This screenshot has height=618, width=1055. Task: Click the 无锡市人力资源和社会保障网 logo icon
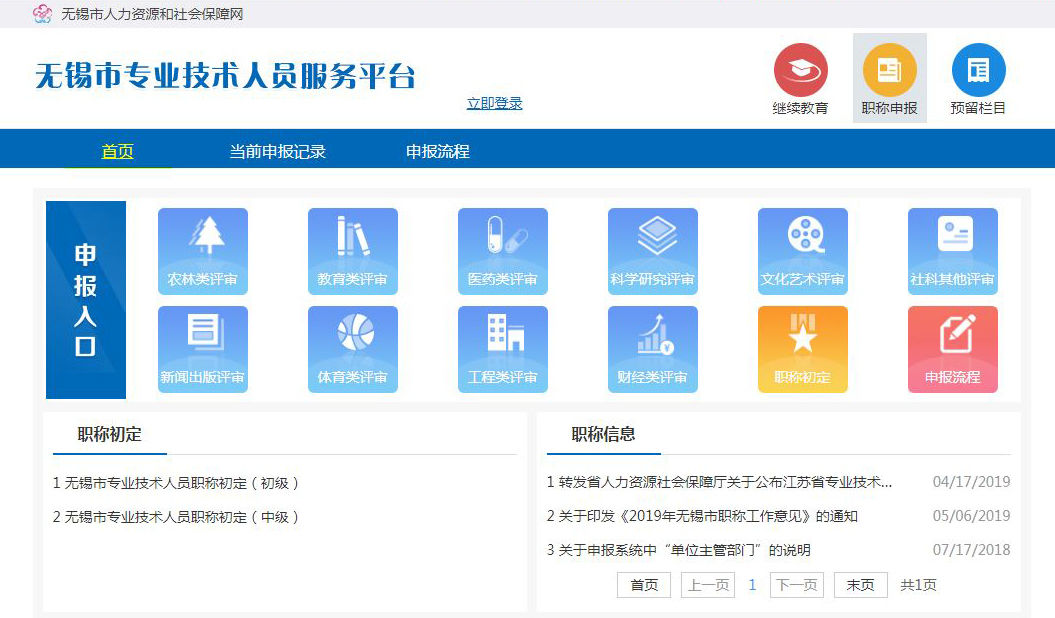tap(42, 13)
